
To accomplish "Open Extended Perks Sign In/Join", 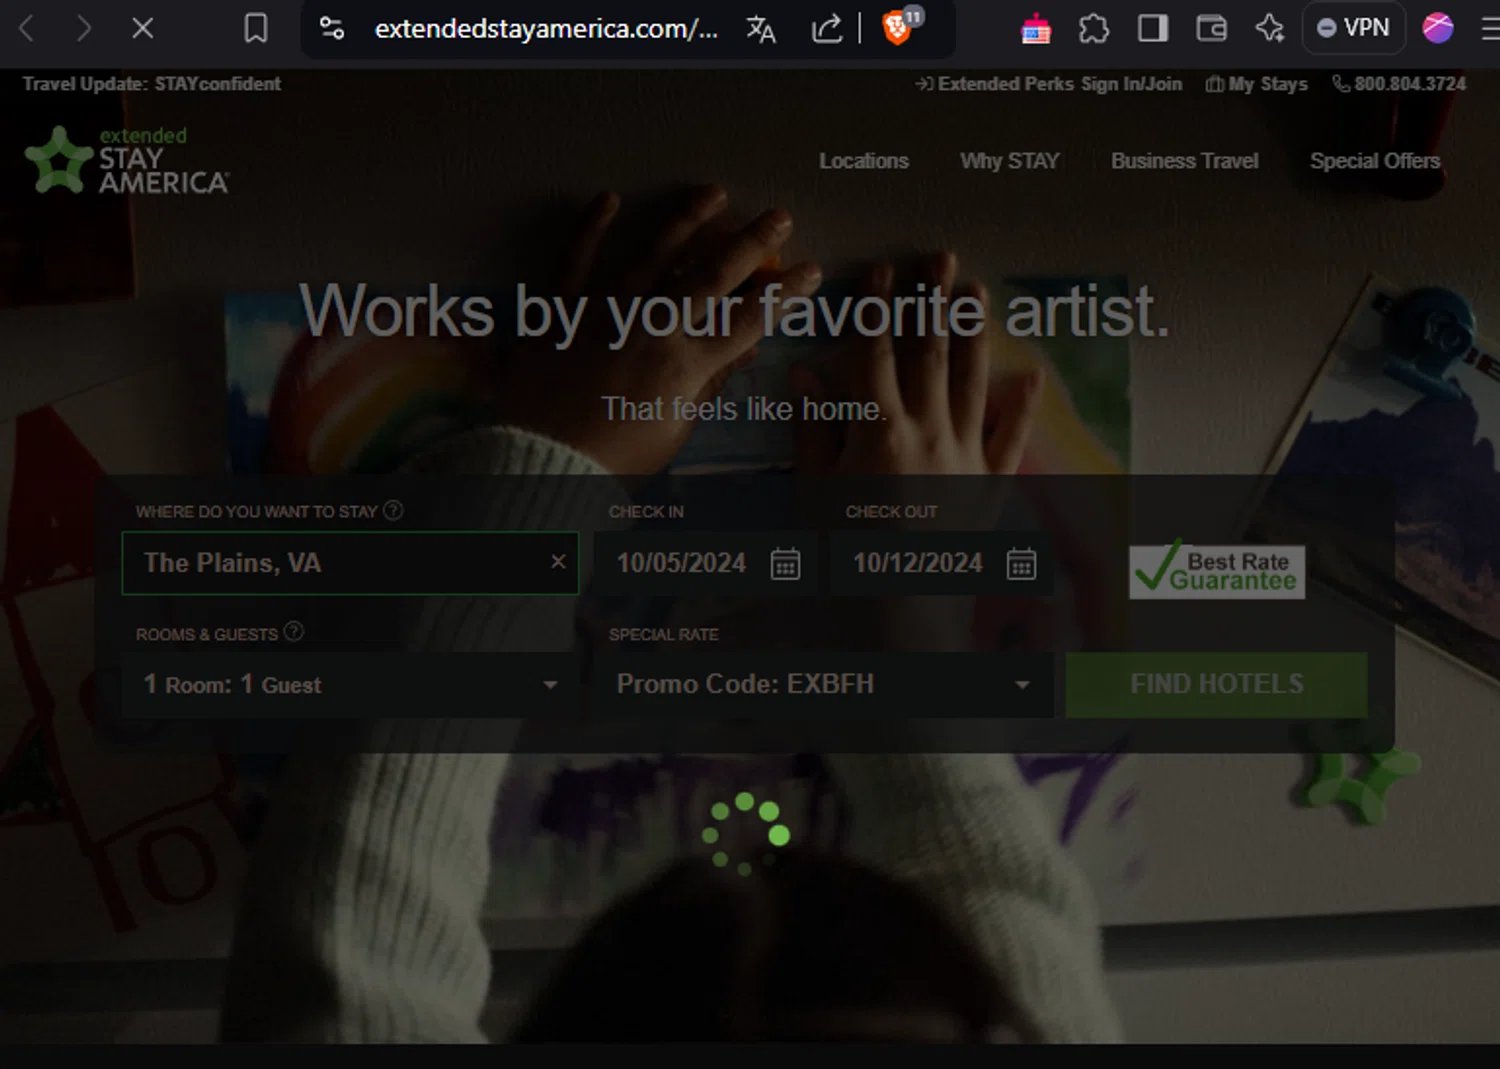I will (1048, 84).
